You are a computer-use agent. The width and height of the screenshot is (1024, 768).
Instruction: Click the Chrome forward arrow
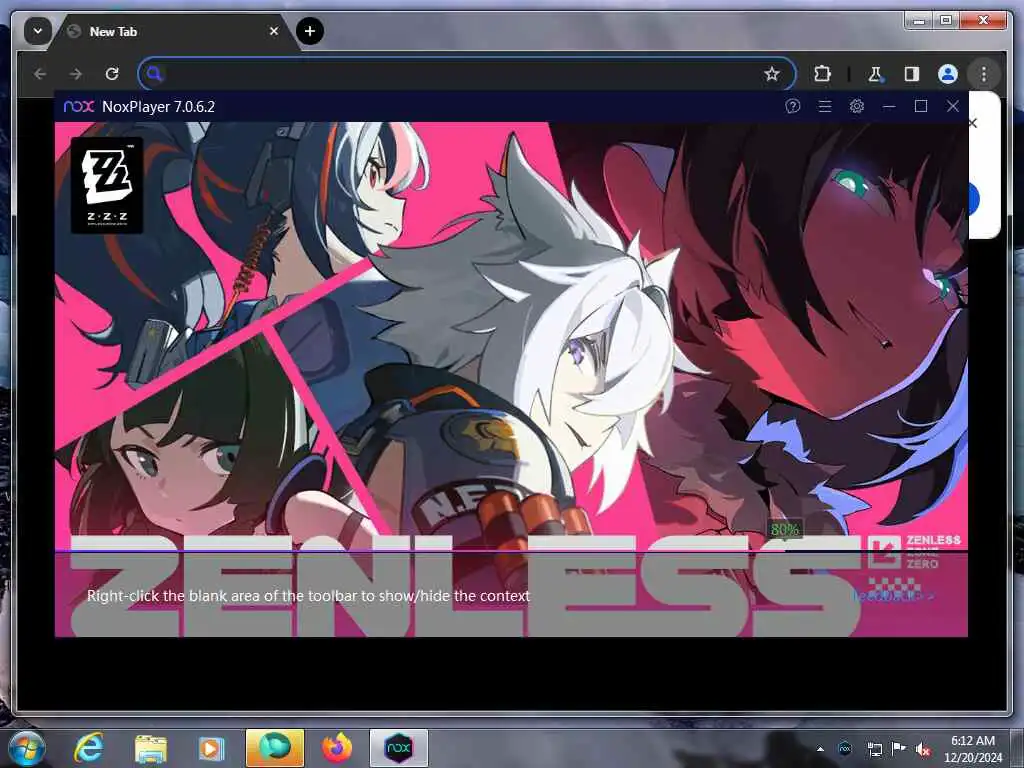click(x=76, y=74)
